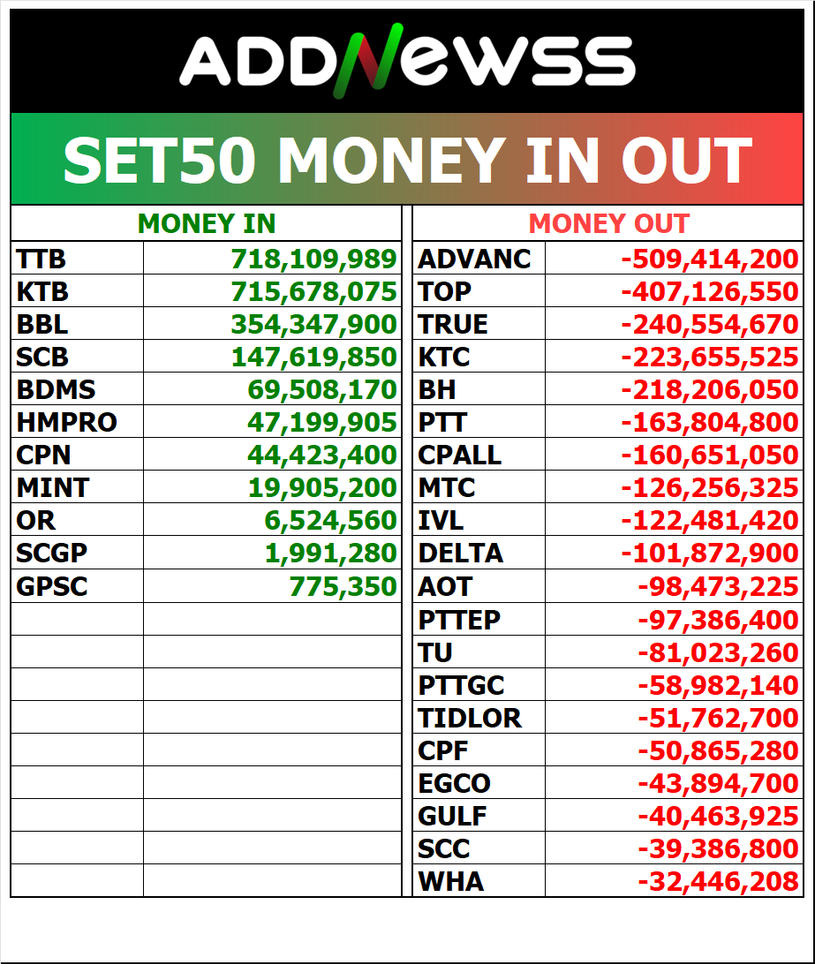Viewport: 815px width, 964px height.
Task: Click the BBL ticker cell
Action: point(42,324)
